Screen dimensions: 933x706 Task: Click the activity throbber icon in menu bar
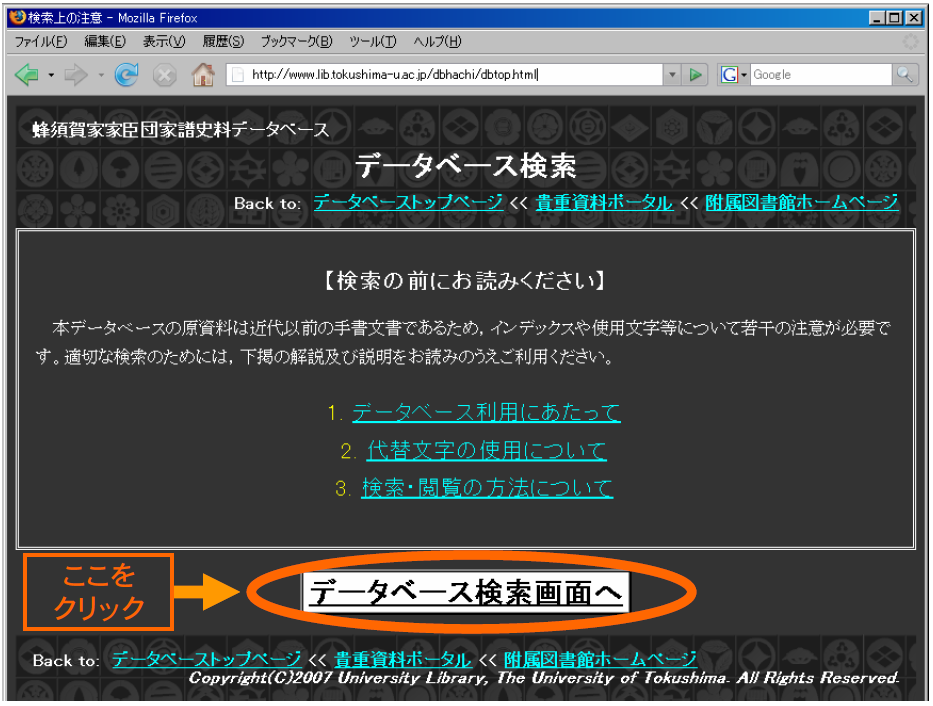[x=910, y=42]
